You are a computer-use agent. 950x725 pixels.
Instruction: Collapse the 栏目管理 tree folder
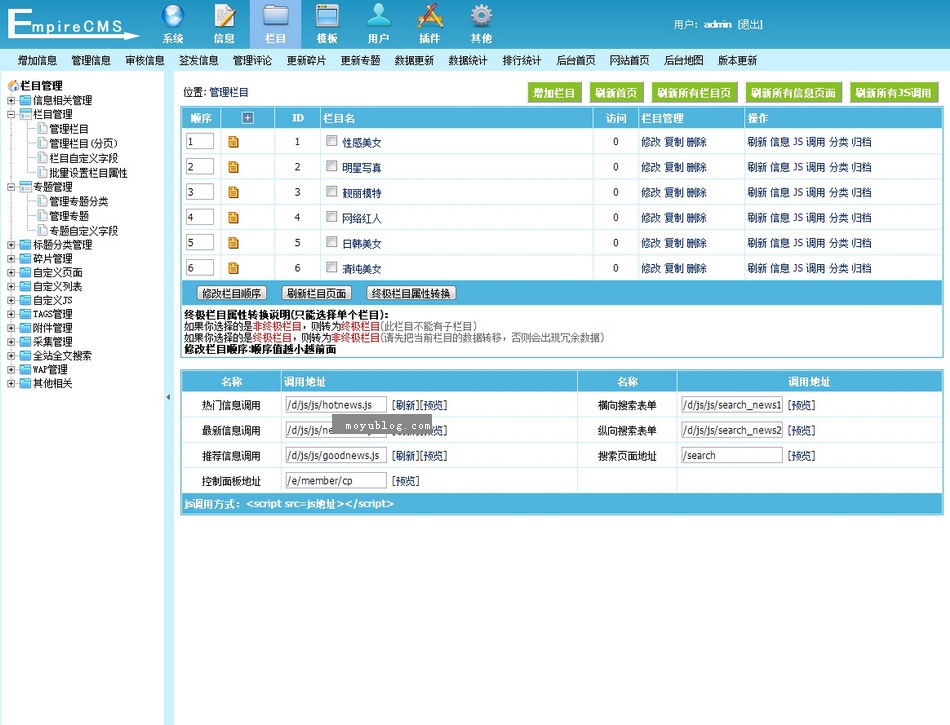11,114
